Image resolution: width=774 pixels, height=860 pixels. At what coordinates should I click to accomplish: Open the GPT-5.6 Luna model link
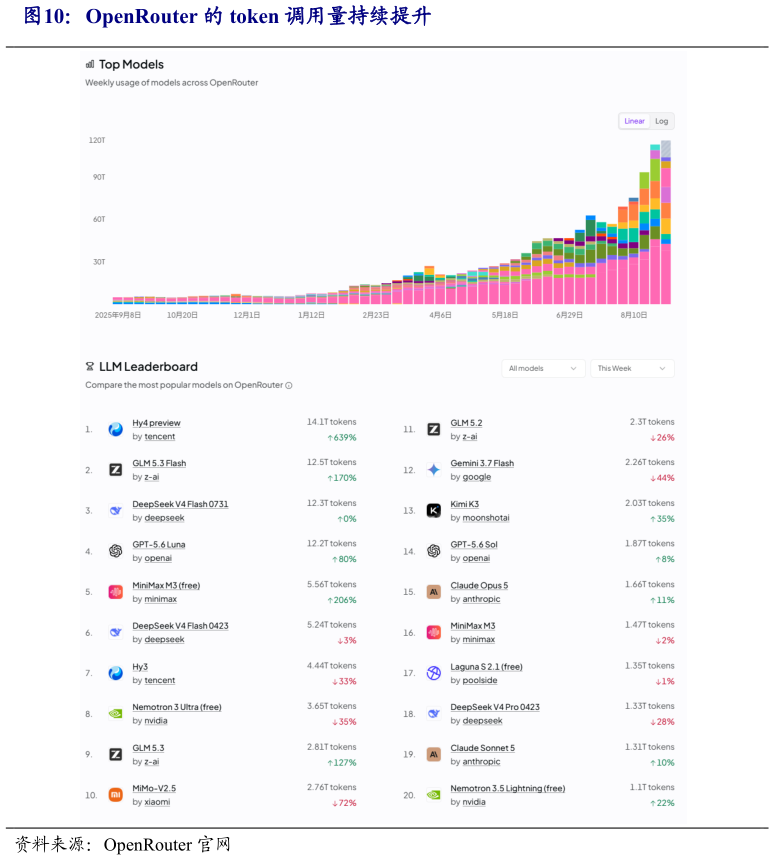tap(159, 545)
